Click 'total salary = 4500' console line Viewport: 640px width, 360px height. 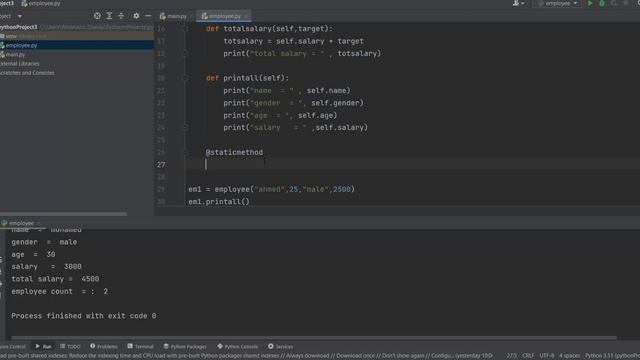(55, 279)
